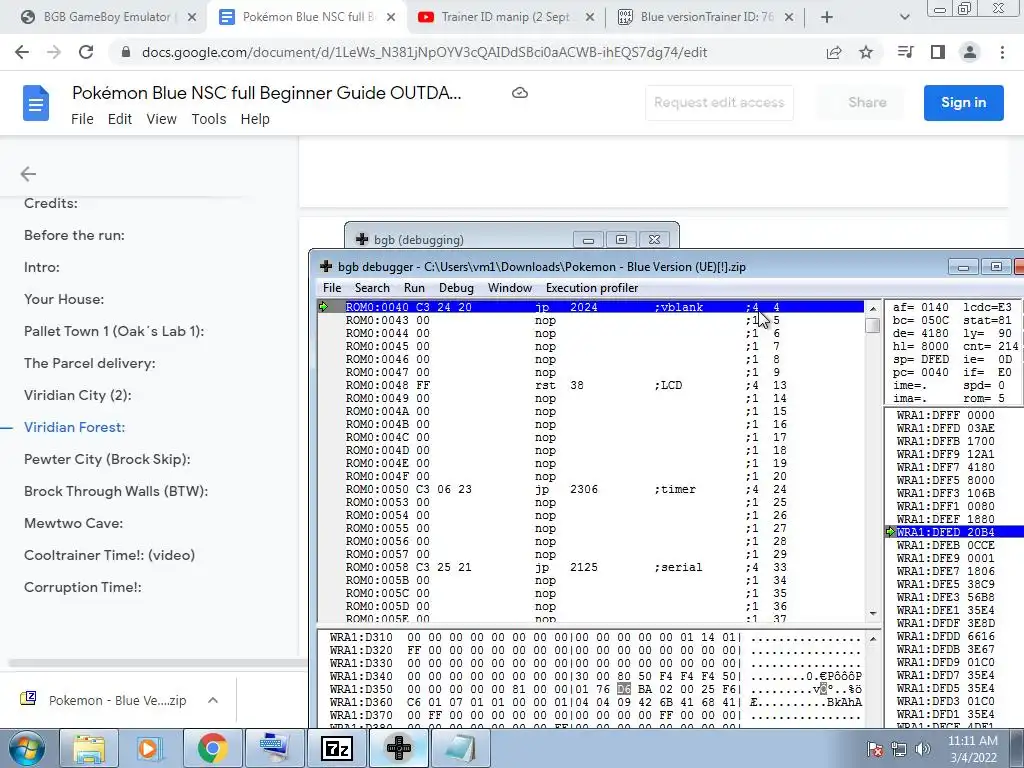Open the notepad-style taskbar icon
Viewport: 1024px width, 768px height.
461,748
